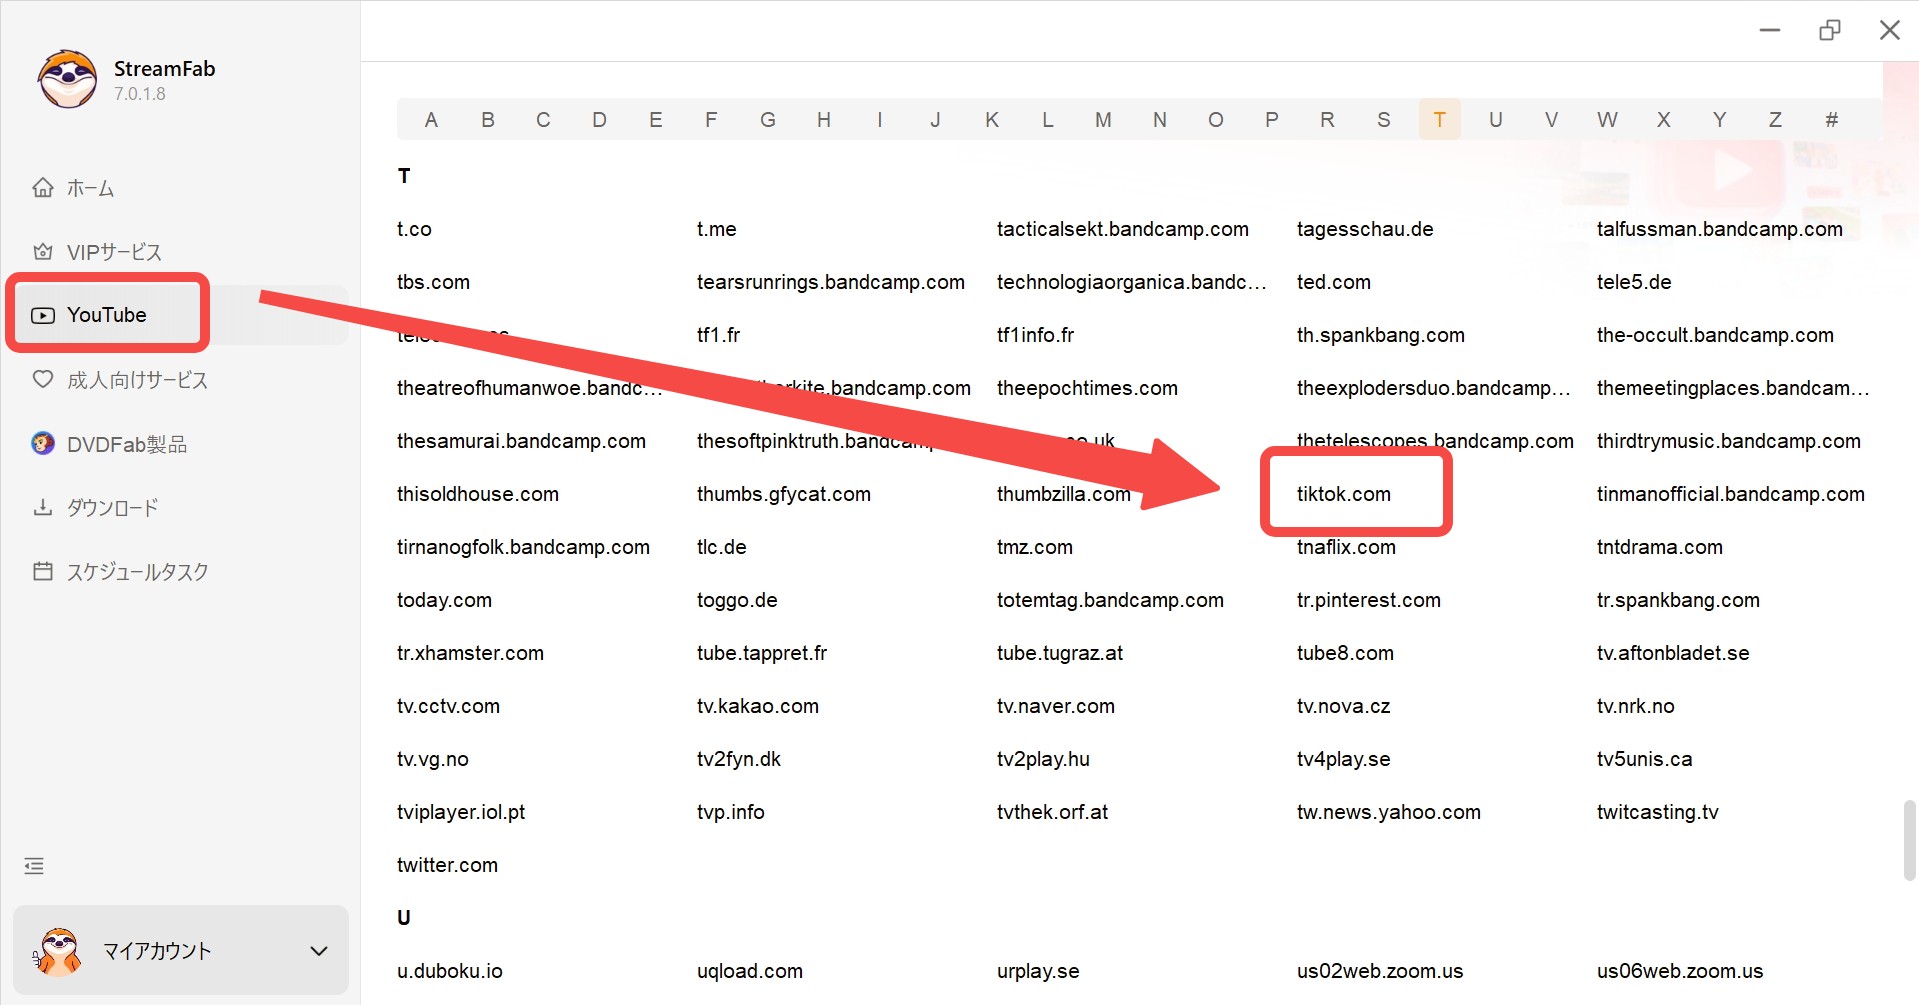Open the theepochtimes.com site link
The height and width of the screenshot is (1005, 1919).
coord(1087,388)
